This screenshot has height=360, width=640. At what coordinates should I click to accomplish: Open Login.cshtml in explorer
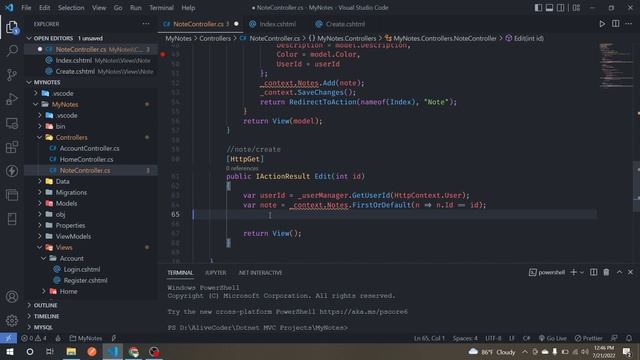tap(82, 269)
